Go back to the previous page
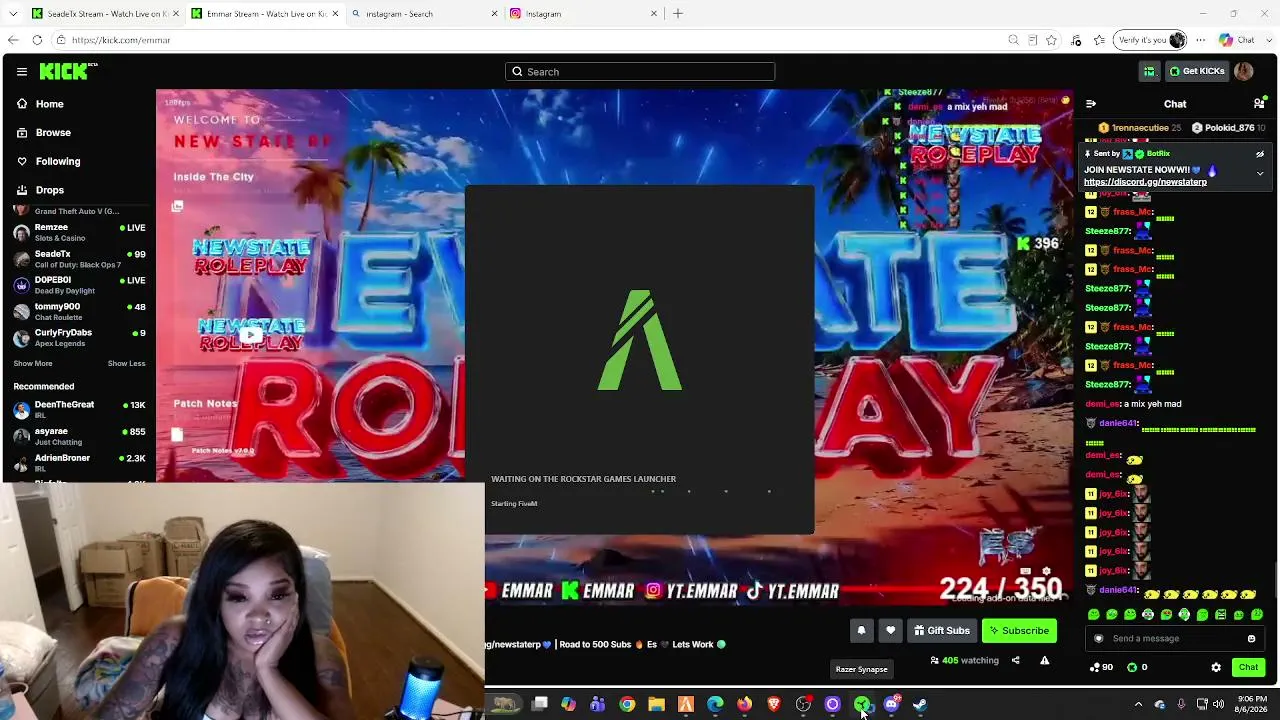 [13, 40]
